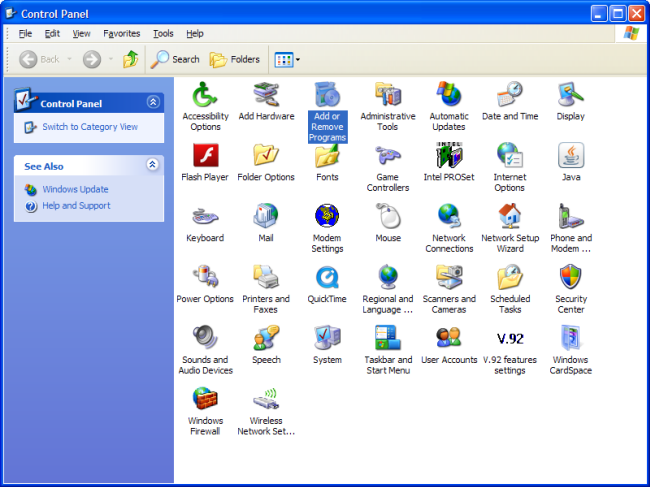Open Taskbar and Start Menu settings

(388, 350)
